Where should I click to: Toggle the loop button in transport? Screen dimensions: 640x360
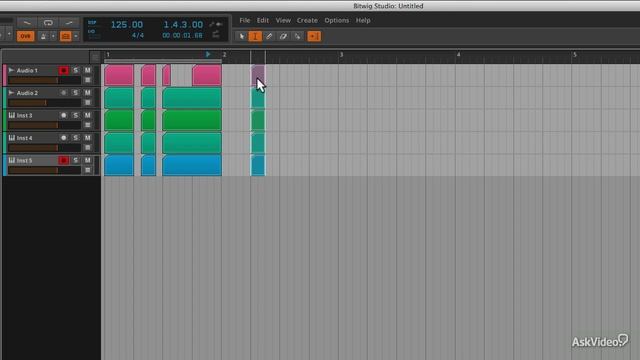point(48,23)
